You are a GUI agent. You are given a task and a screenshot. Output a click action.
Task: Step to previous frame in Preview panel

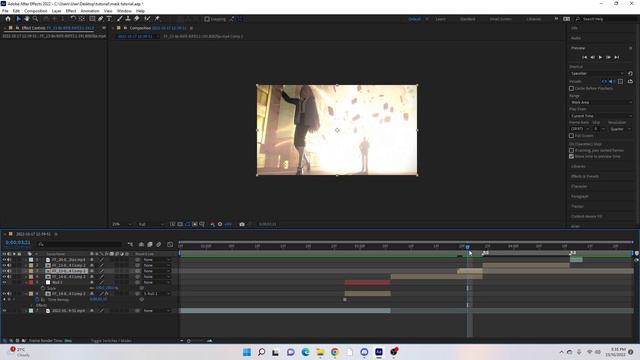pyautogui.click(x=593, y=57)
